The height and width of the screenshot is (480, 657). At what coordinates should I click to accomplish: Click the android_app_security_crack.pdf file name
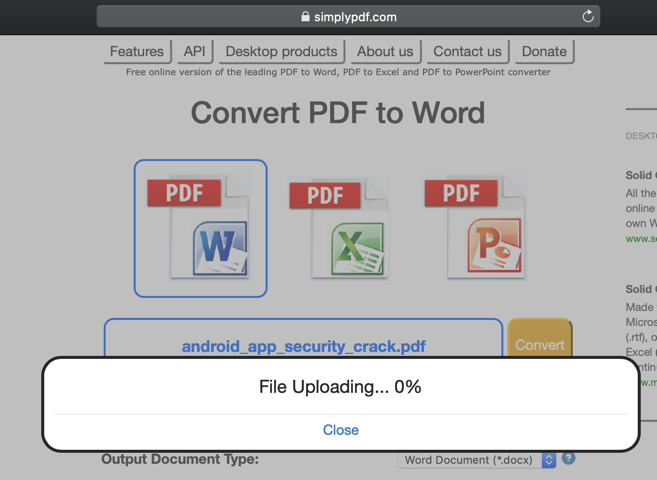coord(303,346)
